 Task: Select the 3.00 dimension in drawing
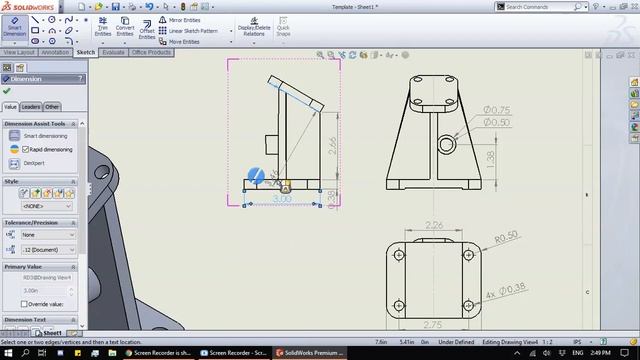(x=282, y=199)
